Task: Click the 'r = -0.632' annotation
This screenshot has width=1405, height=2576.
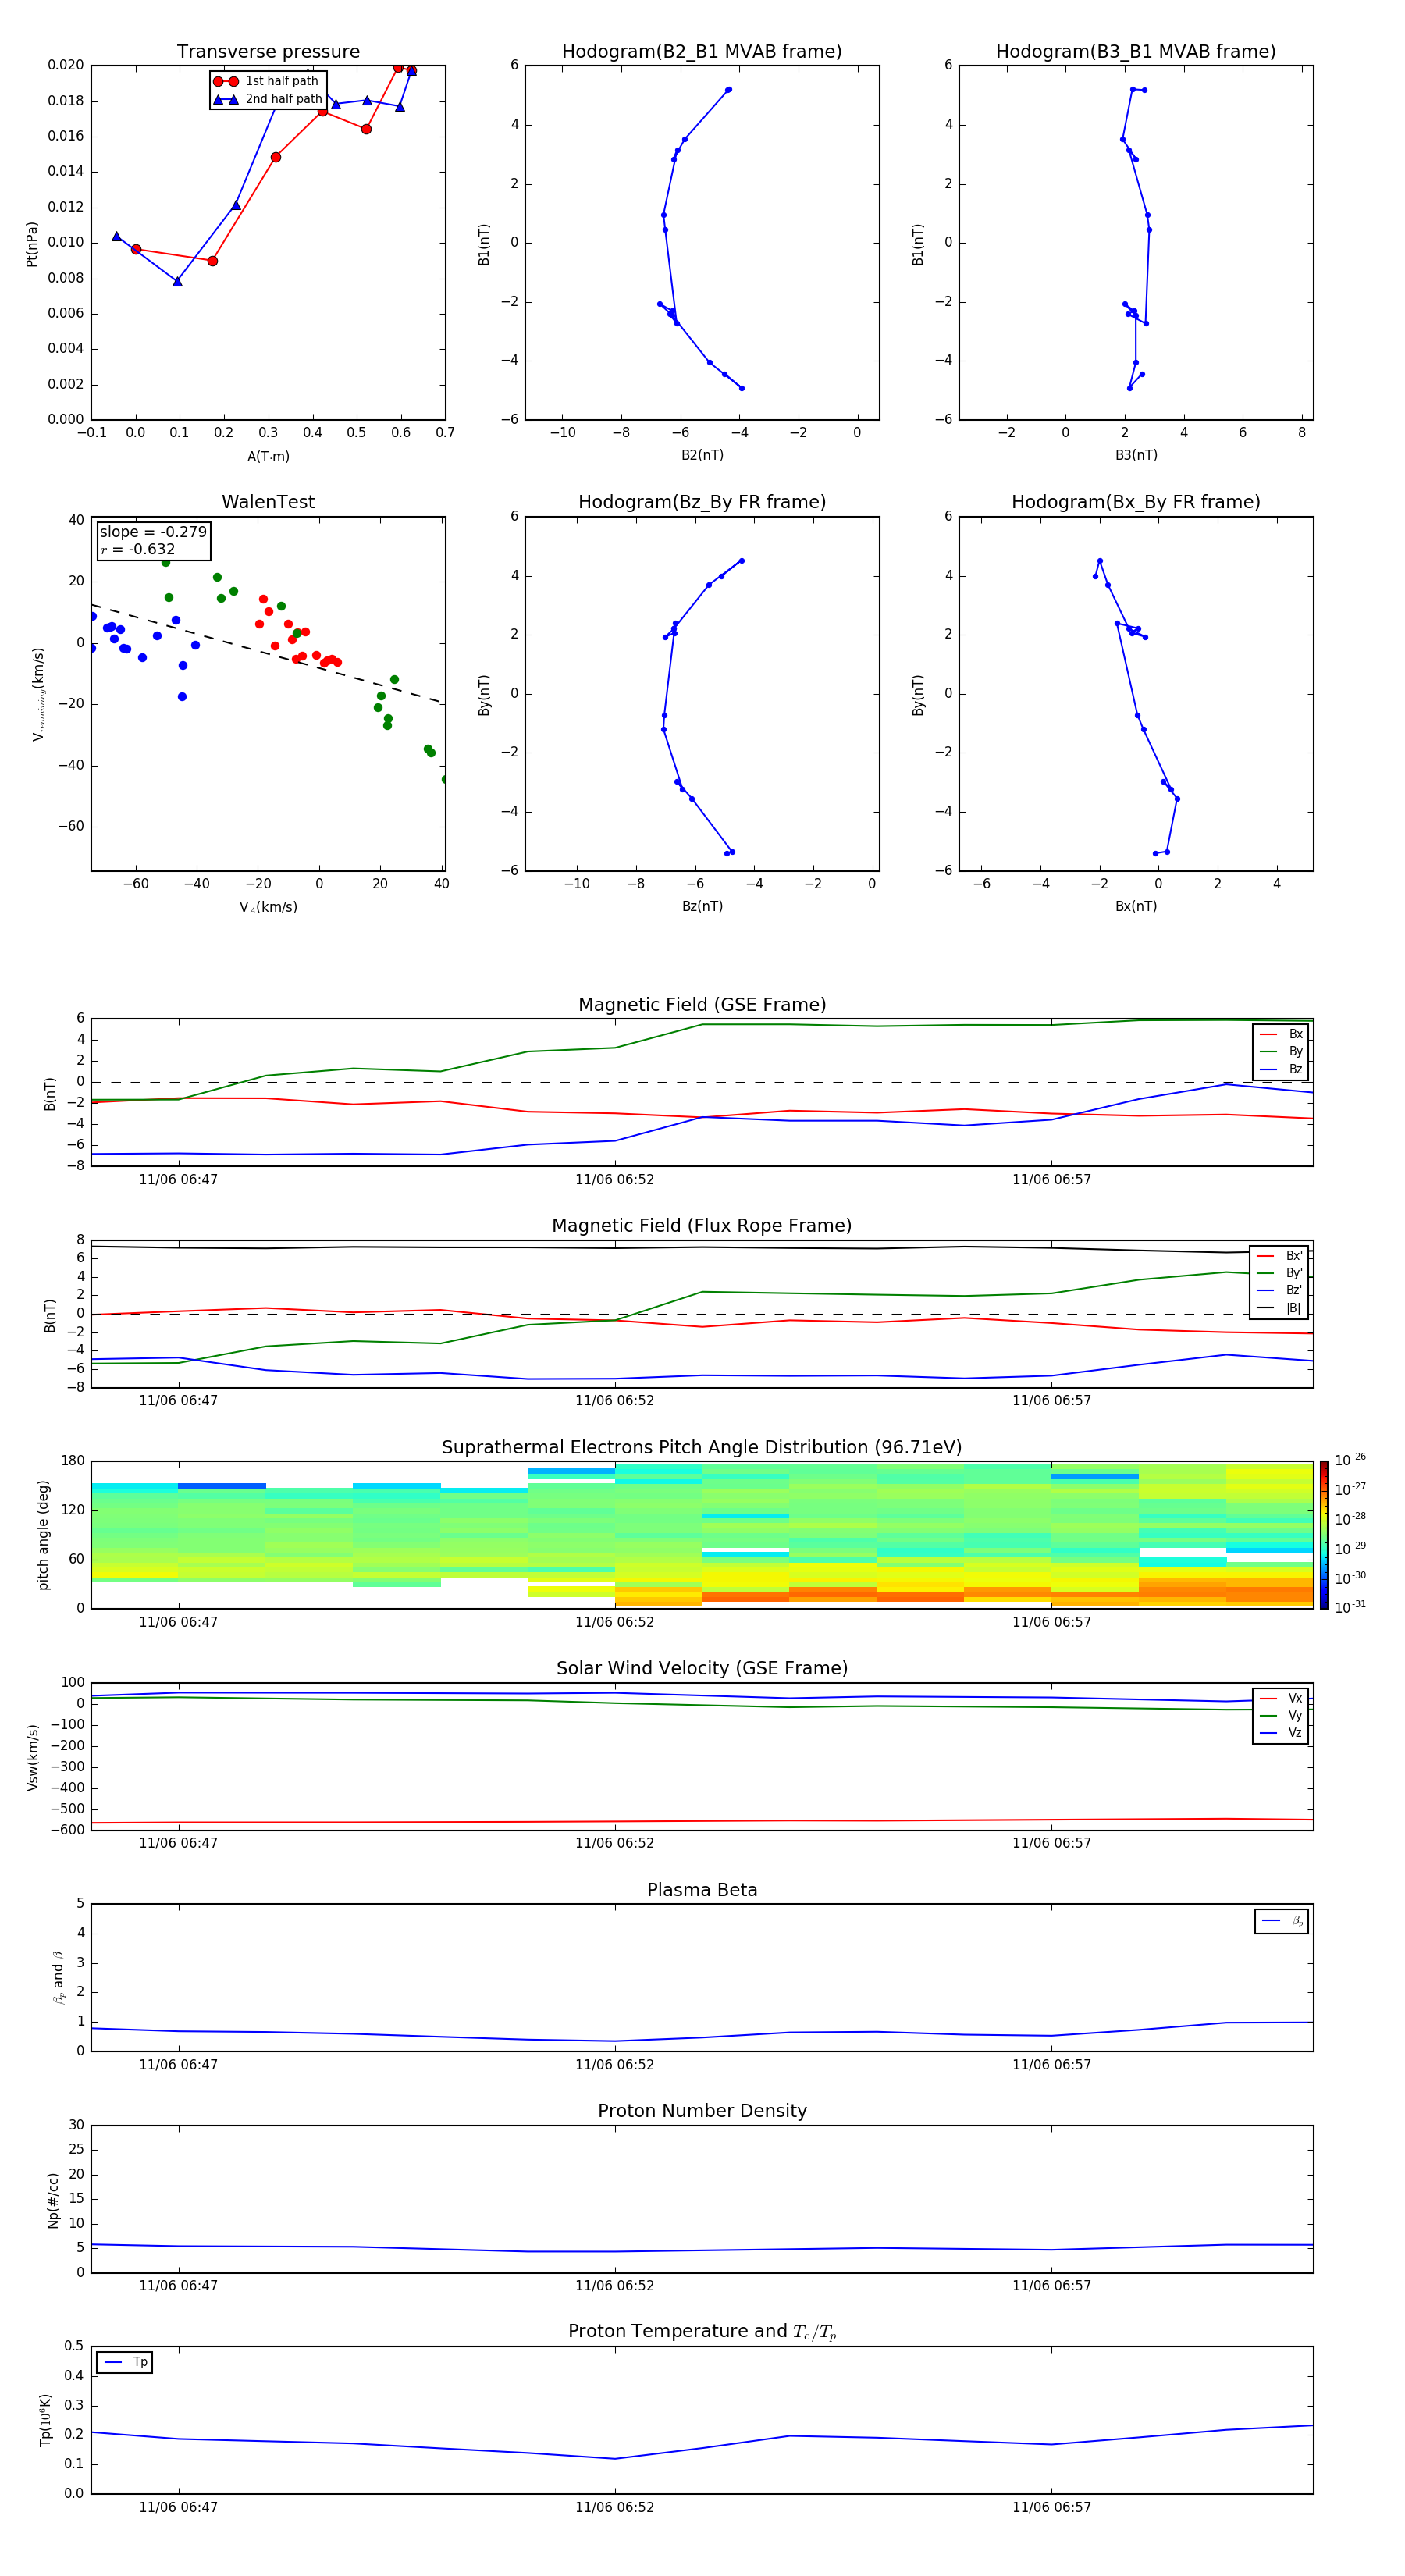Action: coord(138,549)
